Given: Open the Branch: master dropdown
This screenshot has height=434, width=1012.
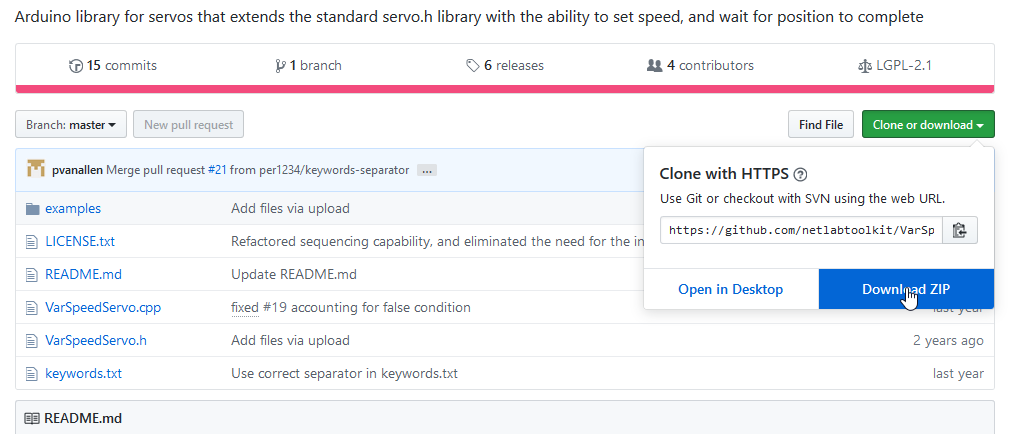Looking at the screenshot, I should (71, 125).
